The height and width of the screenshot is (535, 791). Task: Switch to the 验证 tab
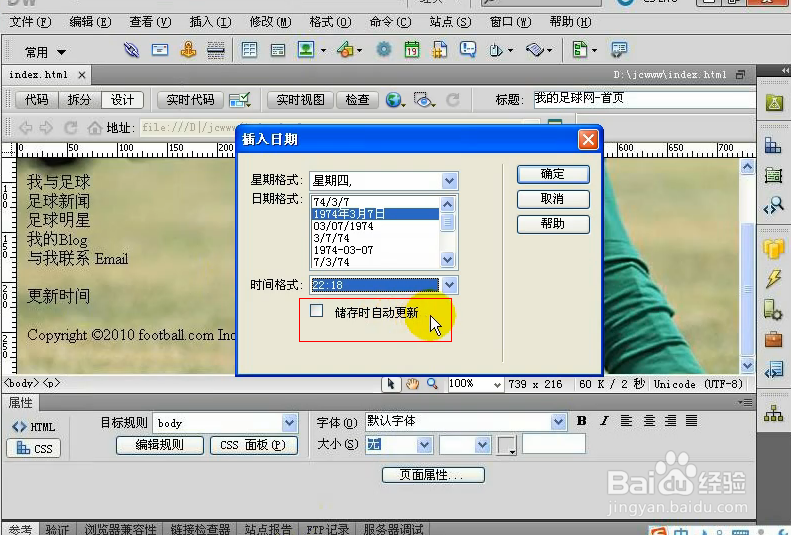tap(57, 529)
